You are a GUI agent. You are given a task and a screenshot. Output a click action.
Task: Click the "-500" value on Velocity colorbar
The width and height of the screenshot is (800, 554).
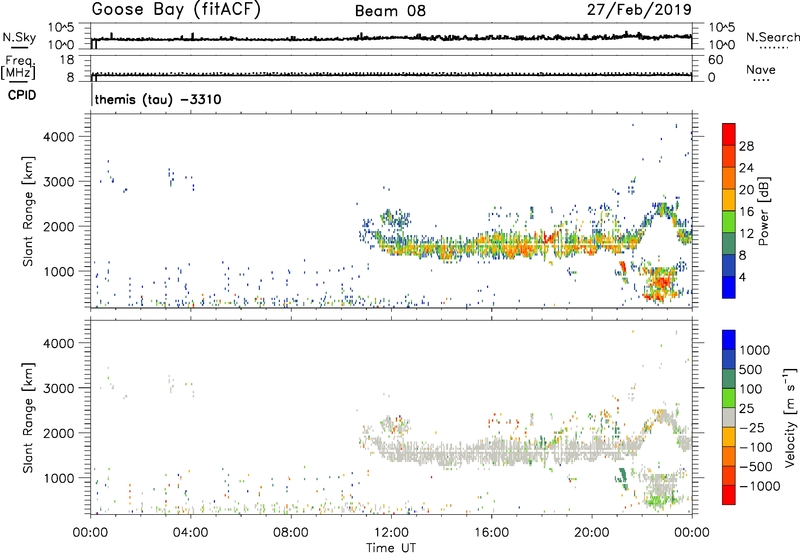[x=755, y=467]
